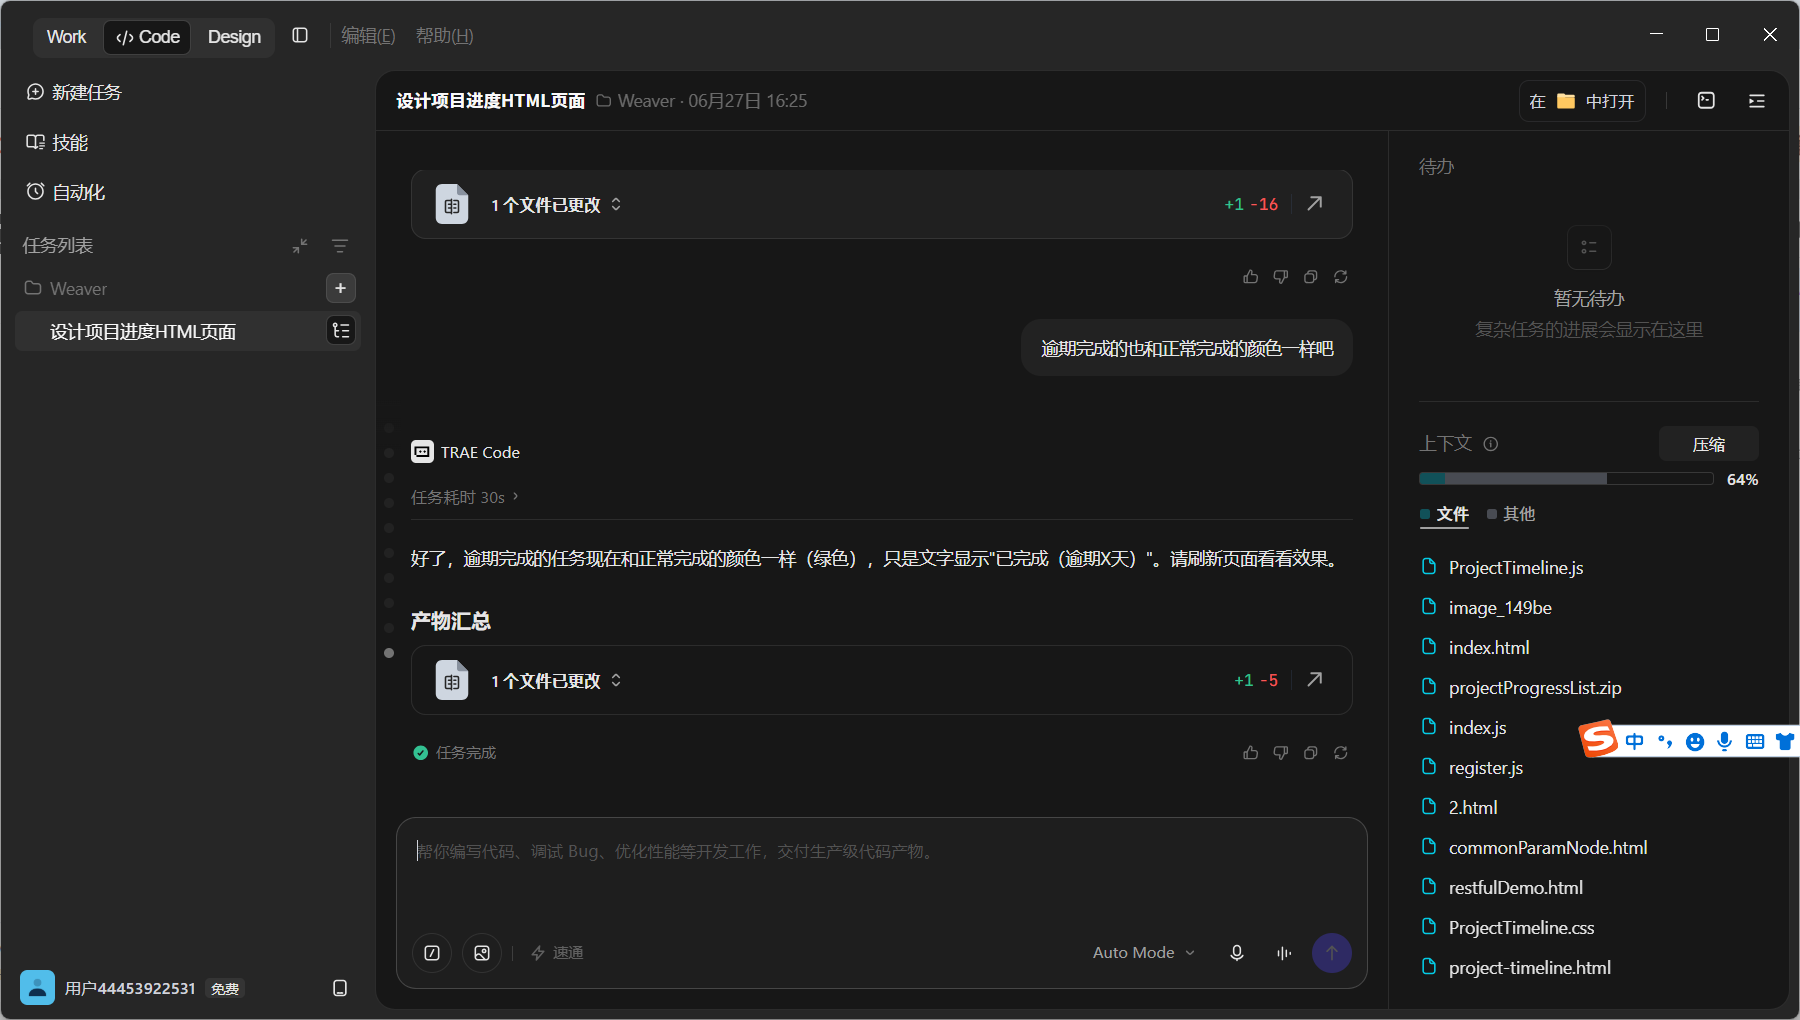This screenshot has height=1020, width=1800.
Task: Click the device icon beside the user name
Action: (x=340, y=988)
